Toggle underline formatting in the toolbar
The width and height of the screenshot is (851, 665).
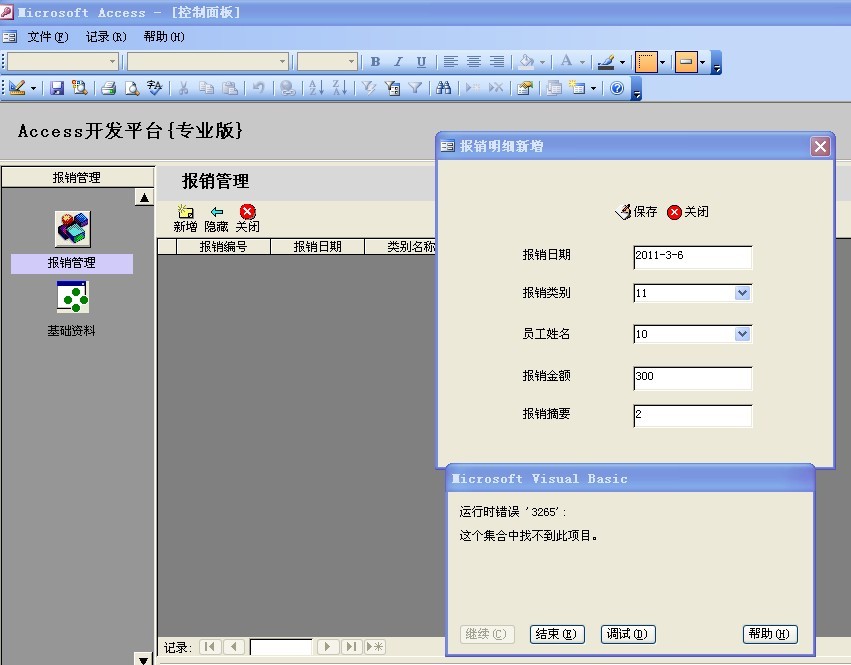tap(421, 62)
